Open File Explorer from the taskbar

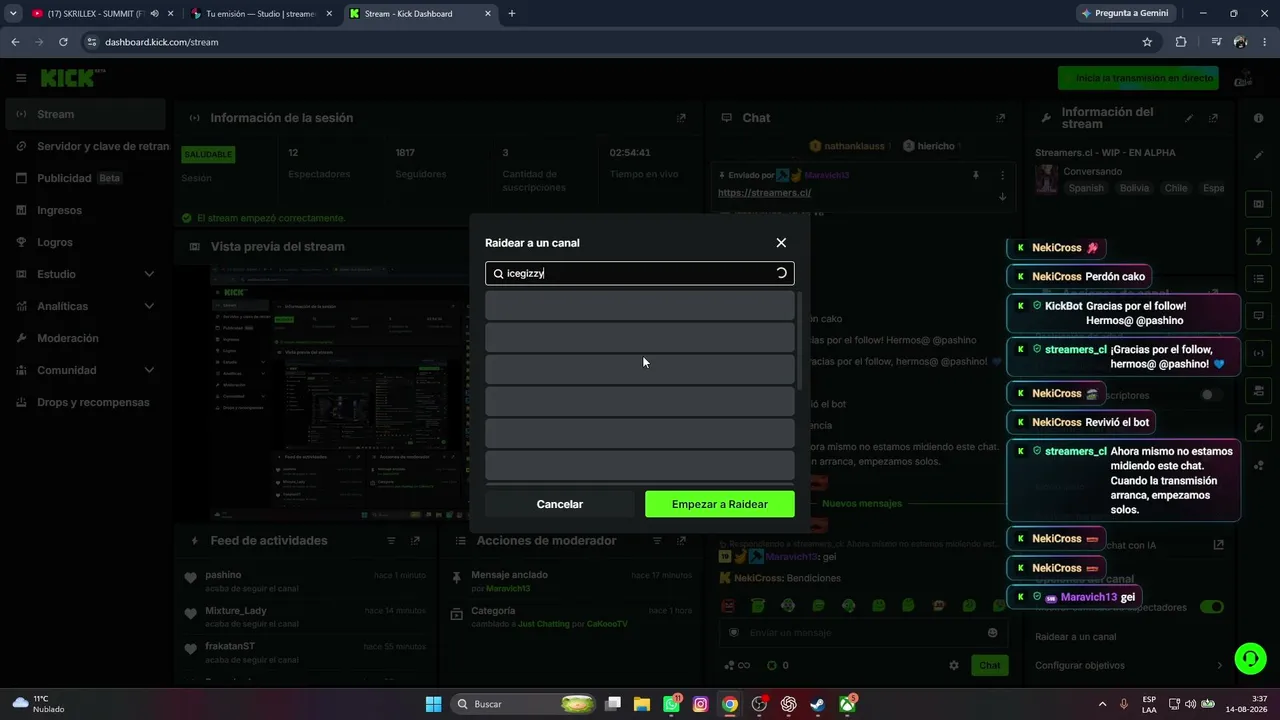[642, 704]
